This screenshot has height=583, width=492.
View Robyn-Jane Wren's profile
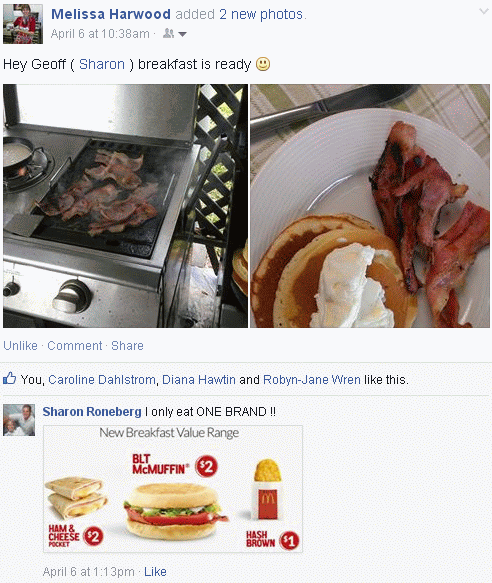click(312, 380)
